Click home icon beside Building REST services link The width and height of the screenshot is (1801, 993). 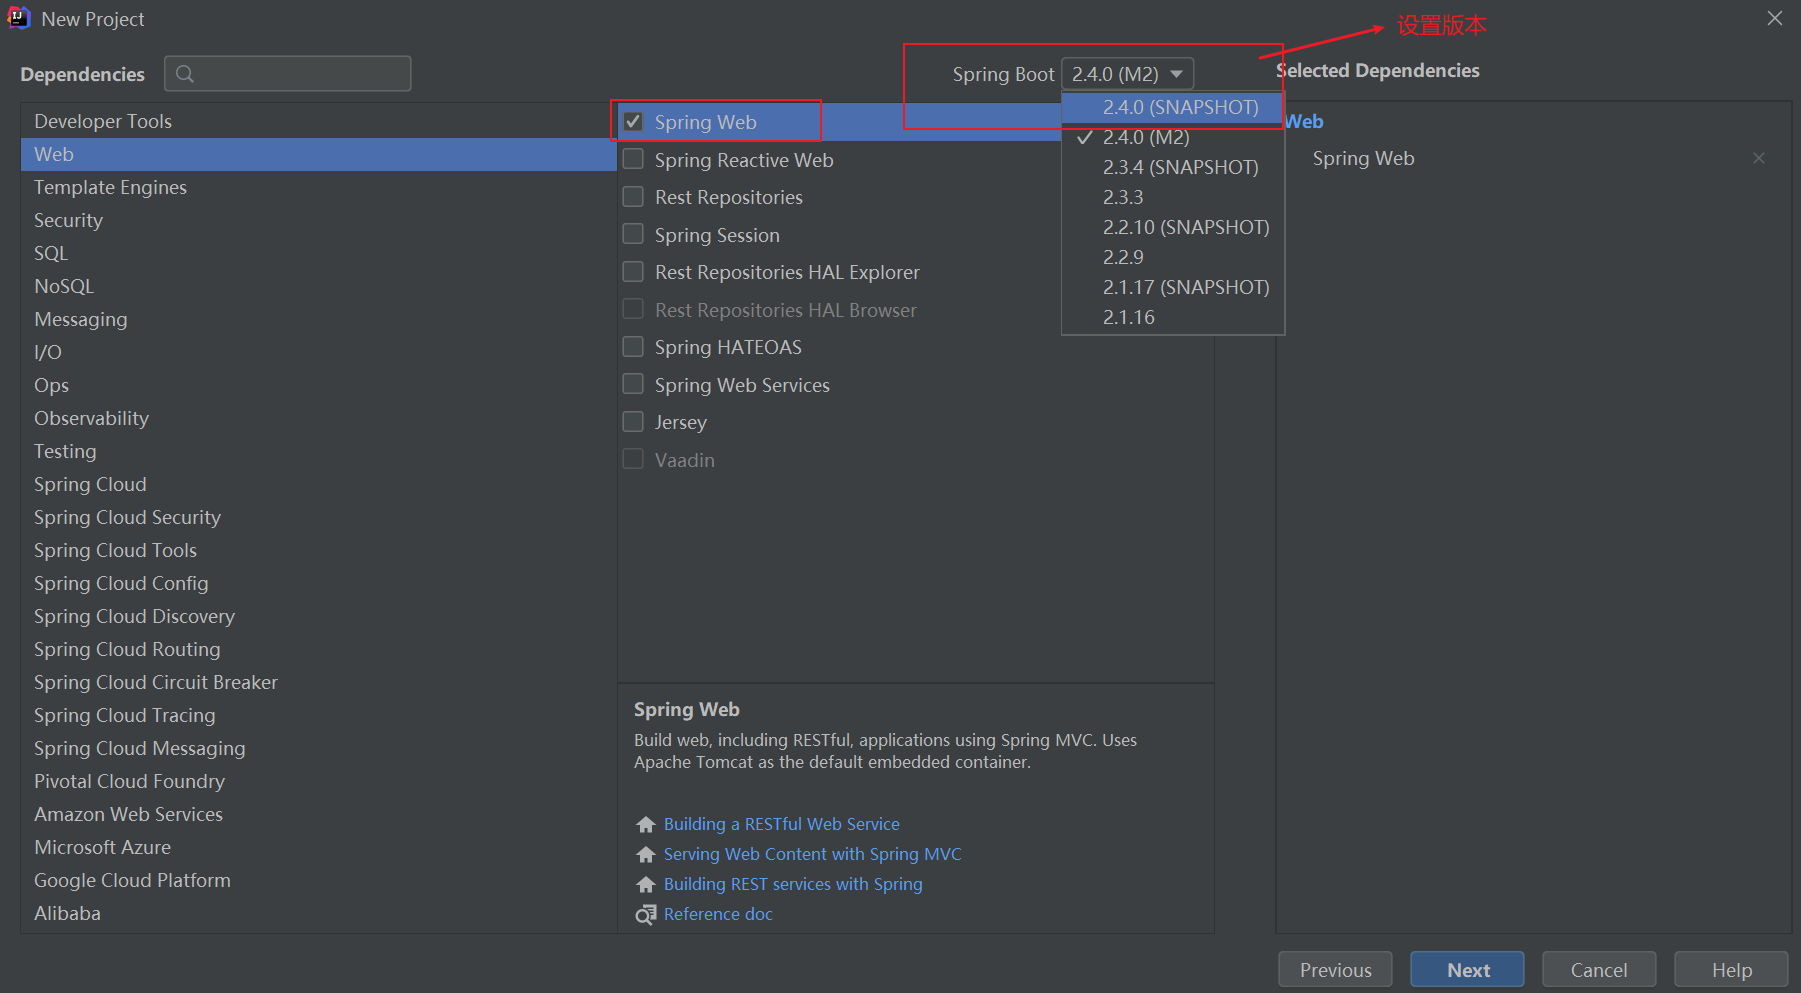click(646, 885)
